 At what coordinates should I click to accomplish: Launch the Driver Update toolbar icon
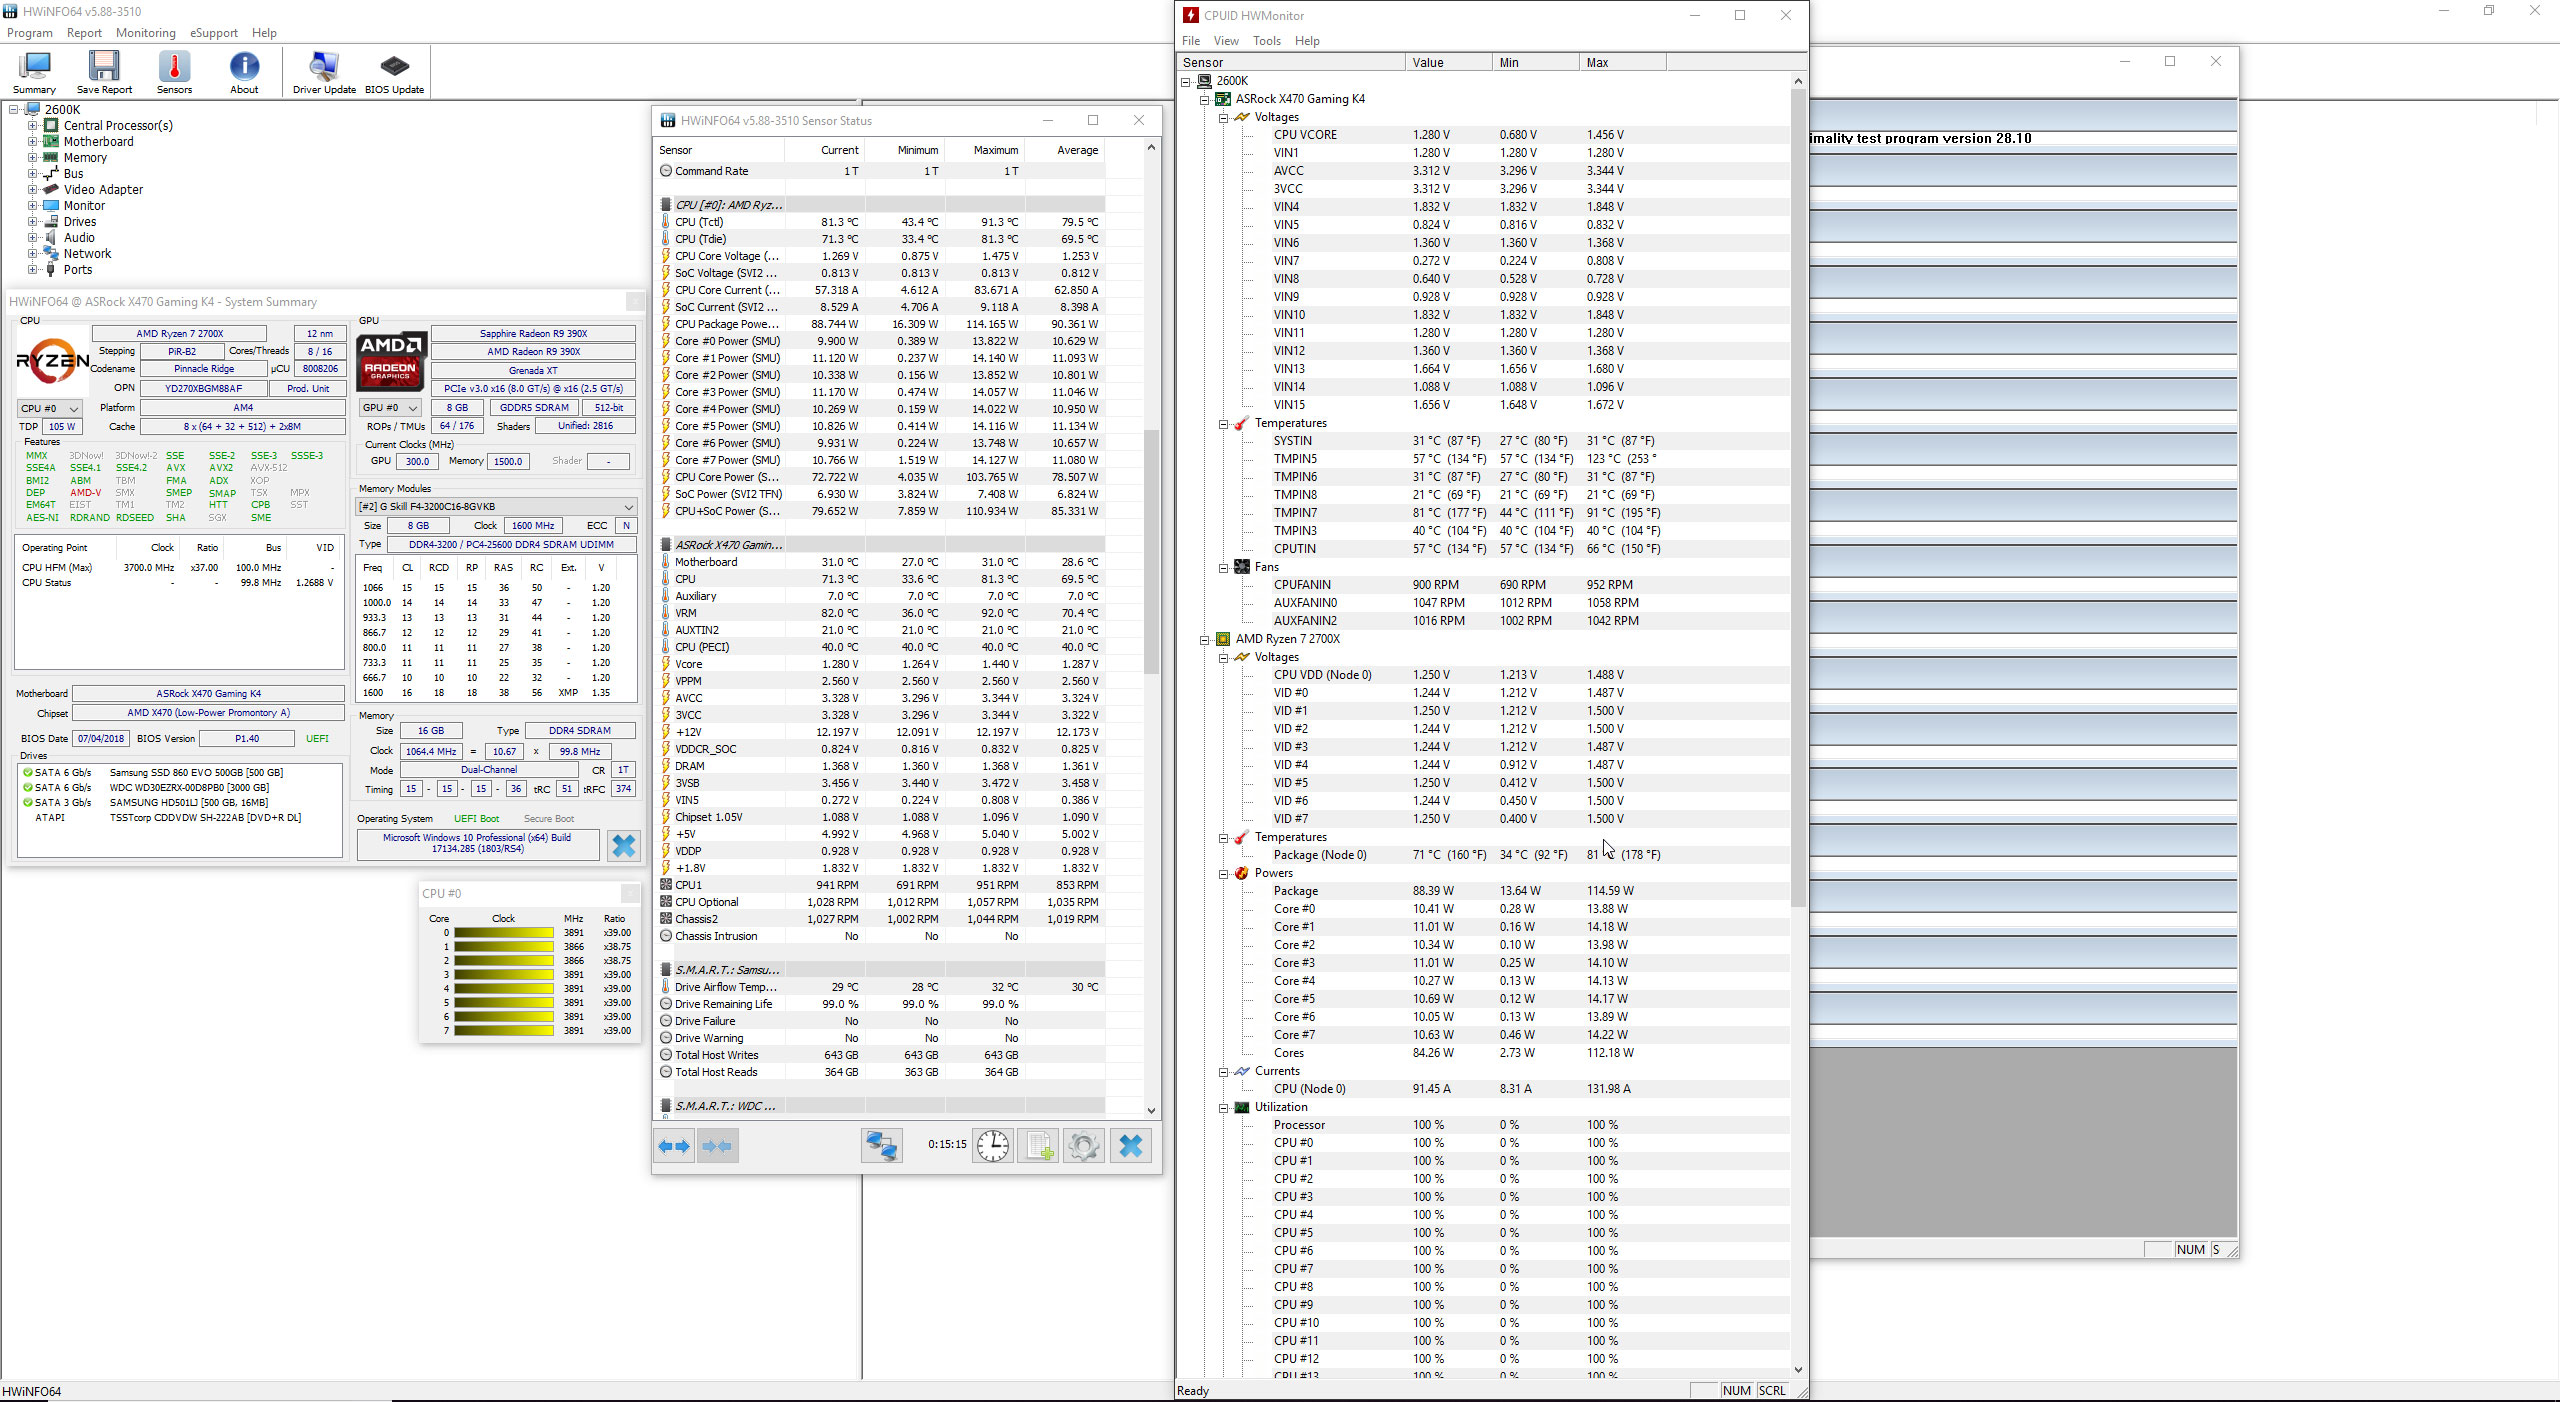pyautogui.click(x=324, y=72)
